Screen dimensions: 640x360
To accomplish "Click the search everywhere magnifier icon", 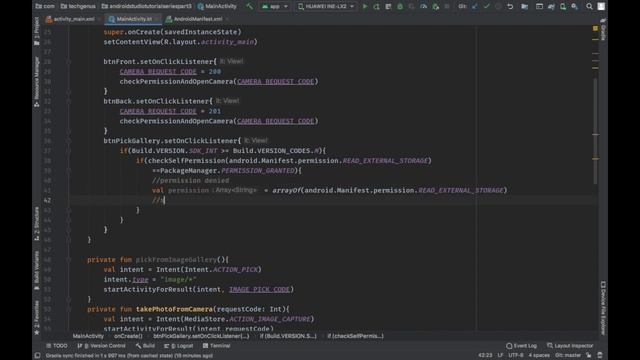I will click(x=589, y=7).
